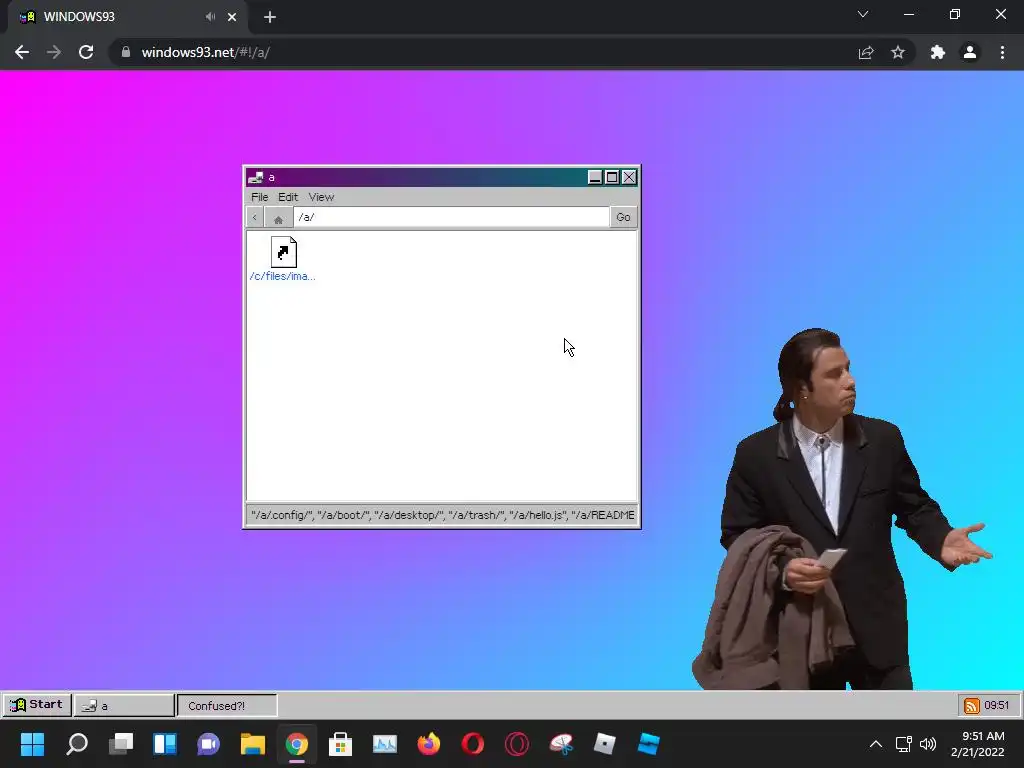Click the site lock icon
Screen dimensions: 1024x768
point(126,52)
